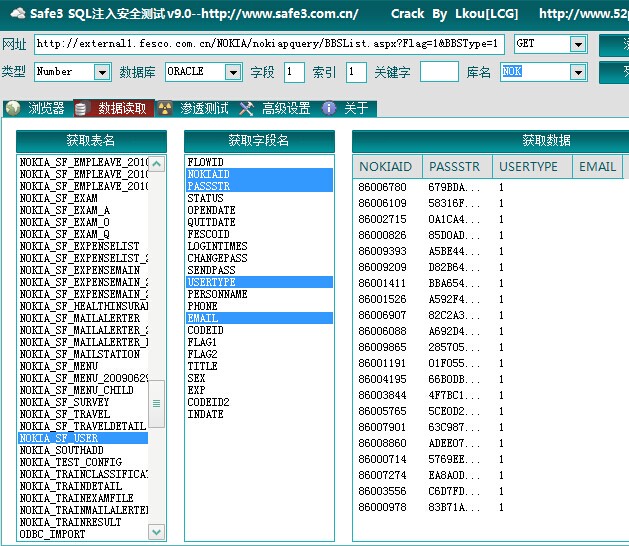The height and width of the screenshot is (546, 629).
Task: Select the NOKIA_SOUTHADD table
Action: [83, 450]
